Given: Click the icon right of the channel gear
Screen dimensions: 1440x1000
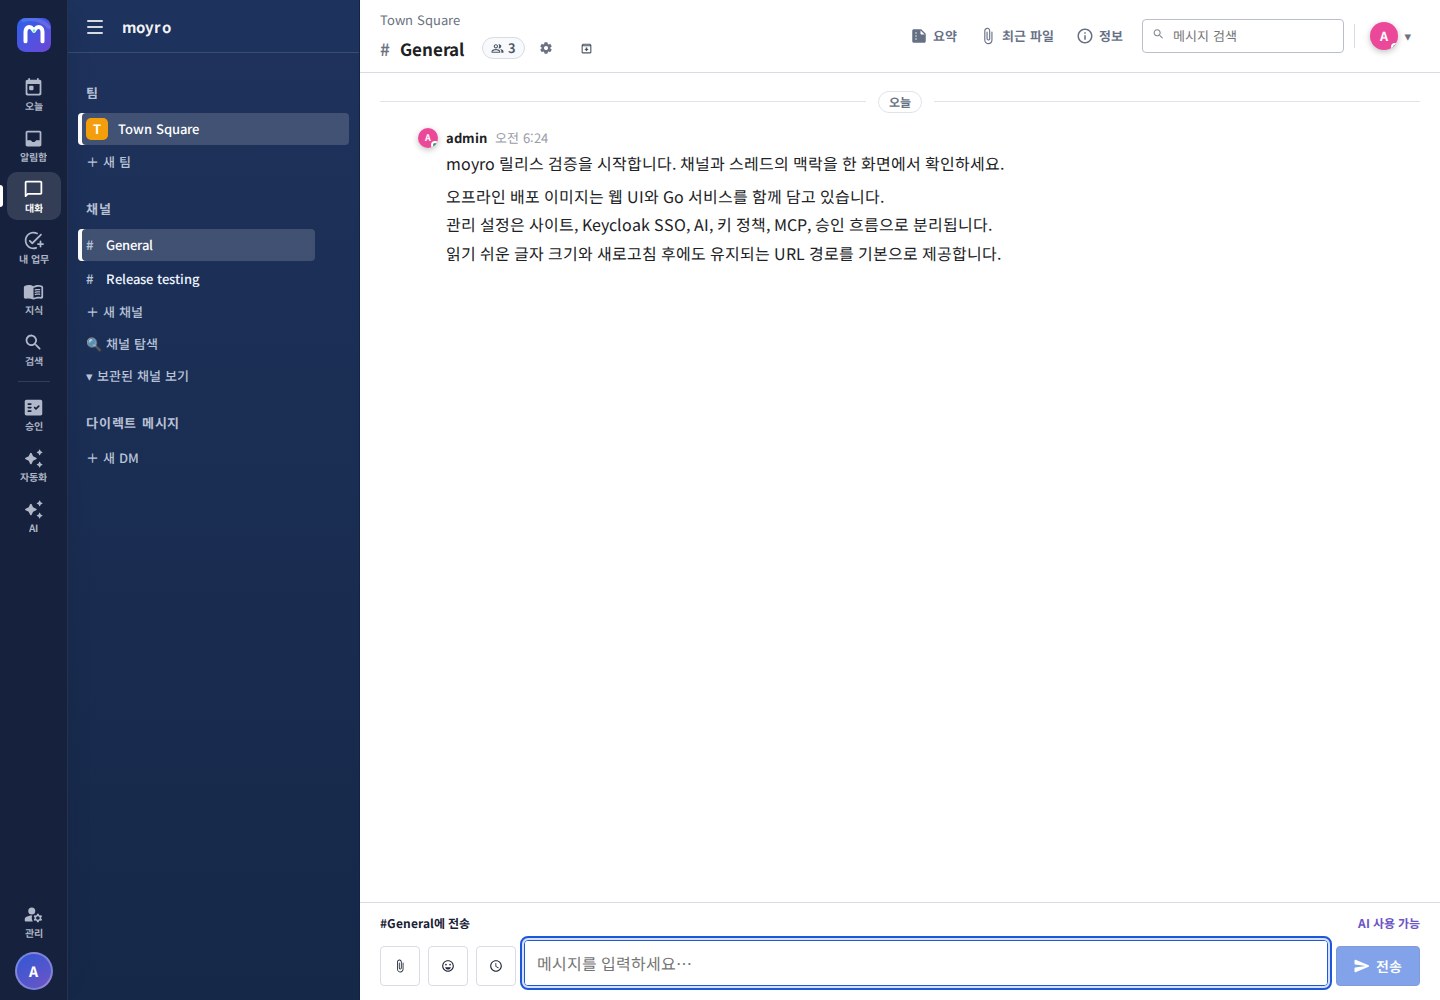Looking at the screenshot, I should coord(587,48).
